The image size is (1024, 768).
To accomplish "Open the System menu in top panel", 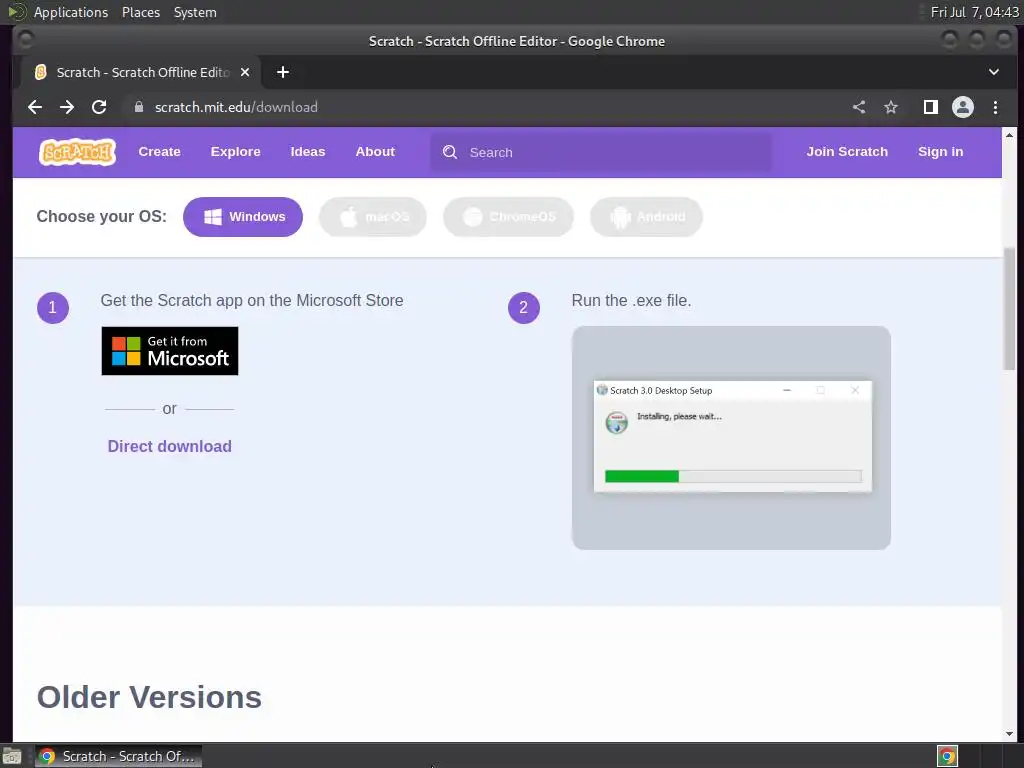I will coord(195,12).
